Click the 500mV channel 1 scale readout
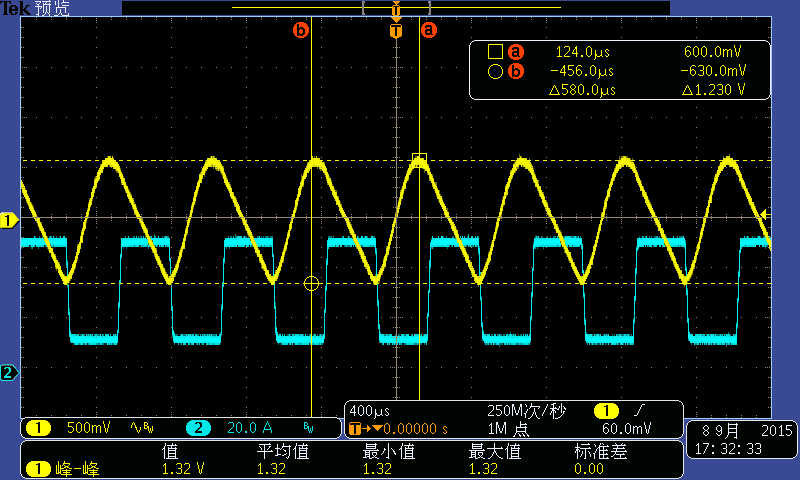The width and height of the screenshot is (800, 480). 88,427
